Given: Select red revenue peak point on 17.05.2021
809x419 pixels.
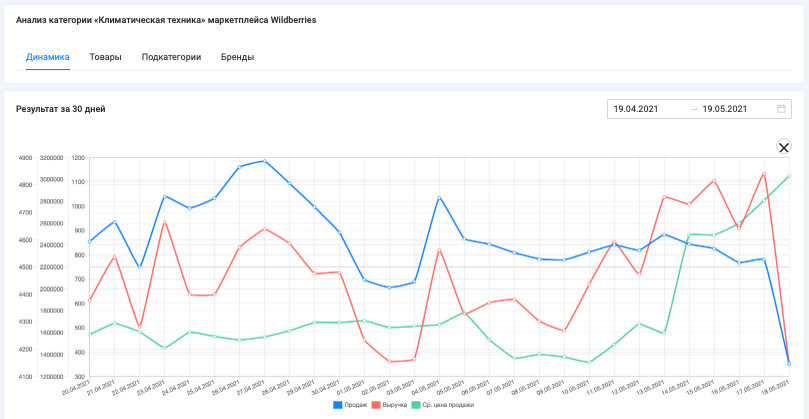Looking at the screenshot, I should coord(764,174).
